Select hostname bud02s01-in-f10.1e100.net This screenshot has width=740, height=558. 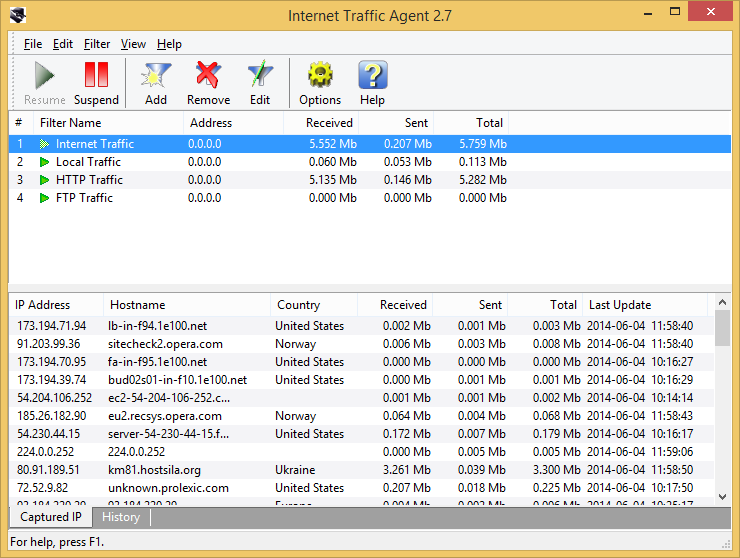pyautogui.click(x=177, y=380)
